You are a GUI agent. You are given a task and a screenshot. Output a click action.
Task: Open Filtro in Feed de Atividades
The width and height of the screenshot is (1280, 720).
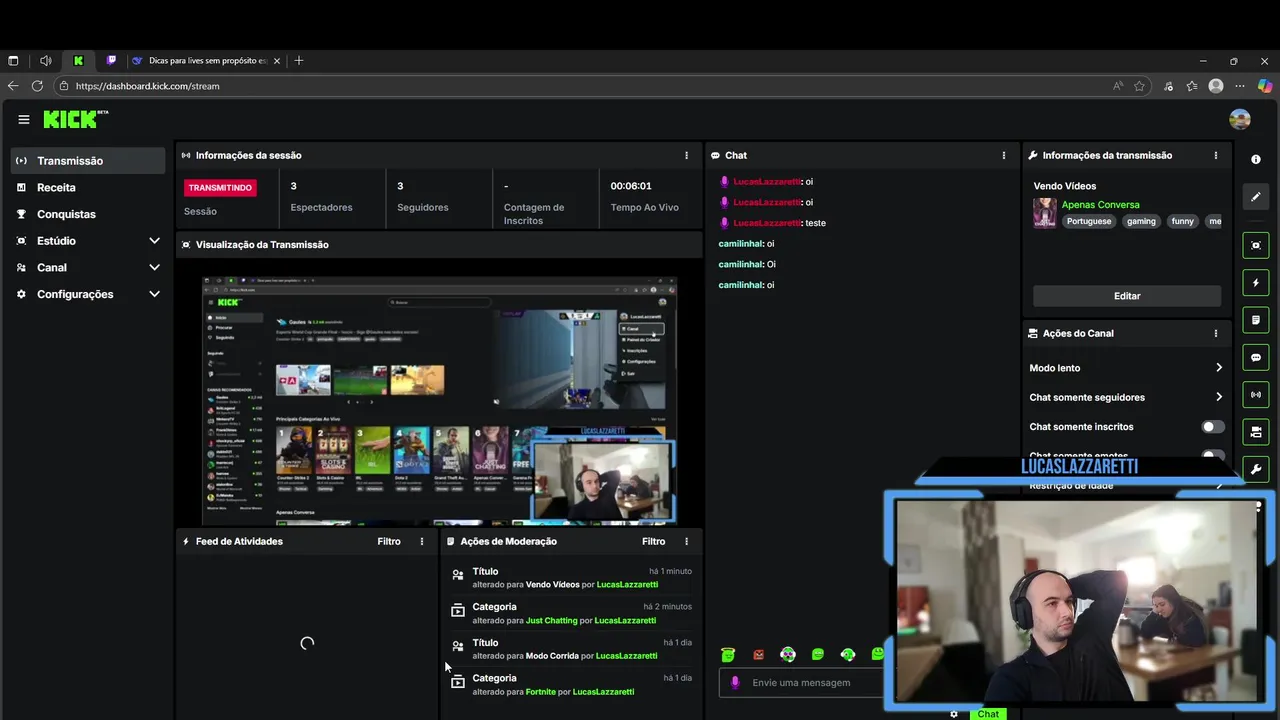point(389,541)
